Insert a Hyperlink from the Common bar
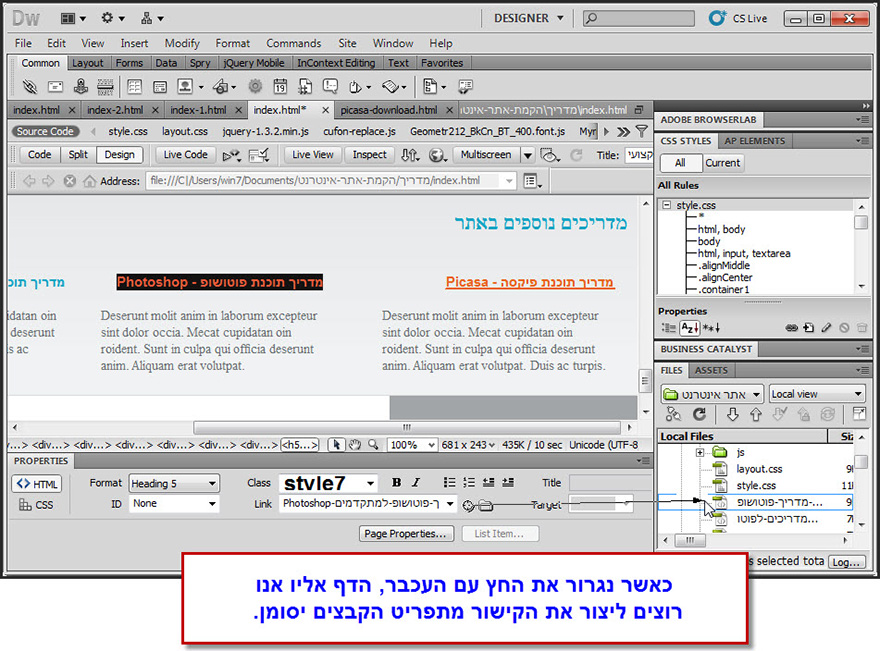Screen dimensions: 880x651 (x=29, y=86)
